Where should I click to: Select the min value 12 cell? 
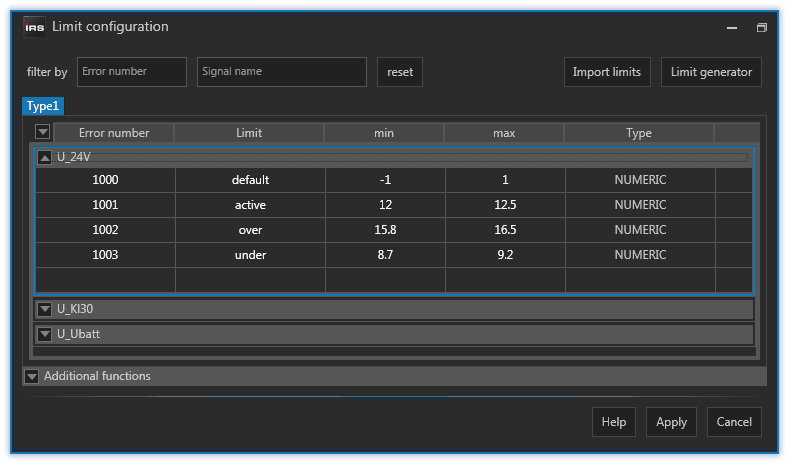pyautogui.click(x=385, y=205)
